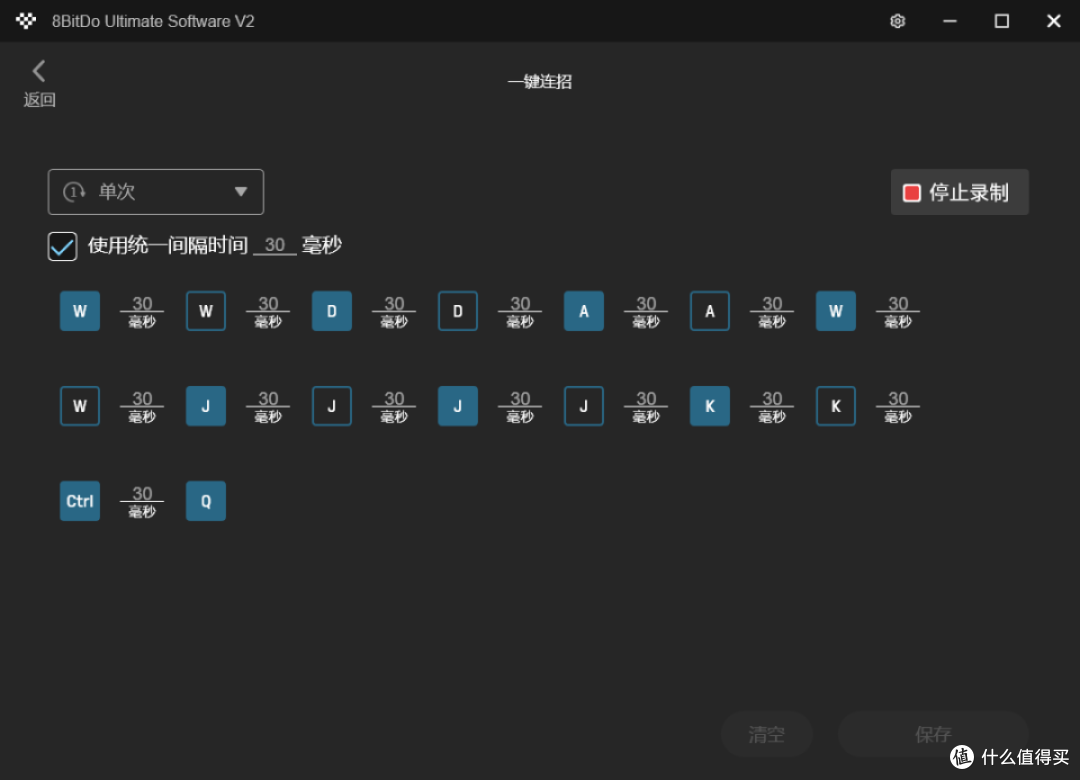The width and height of the screenshot is (1080, 780).
Task: Click the 保存 save button
Action: point(933,734)
